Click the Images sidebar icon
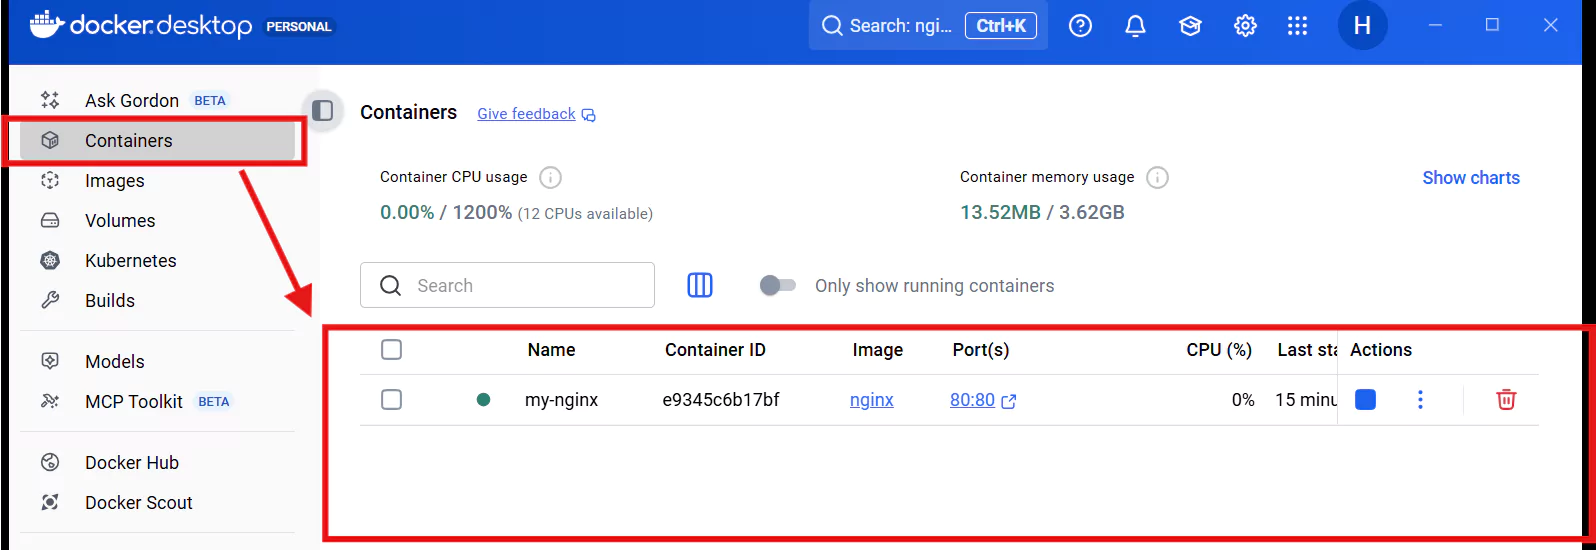This screenshot has height=550, width=1596. [x=50, y=181]
